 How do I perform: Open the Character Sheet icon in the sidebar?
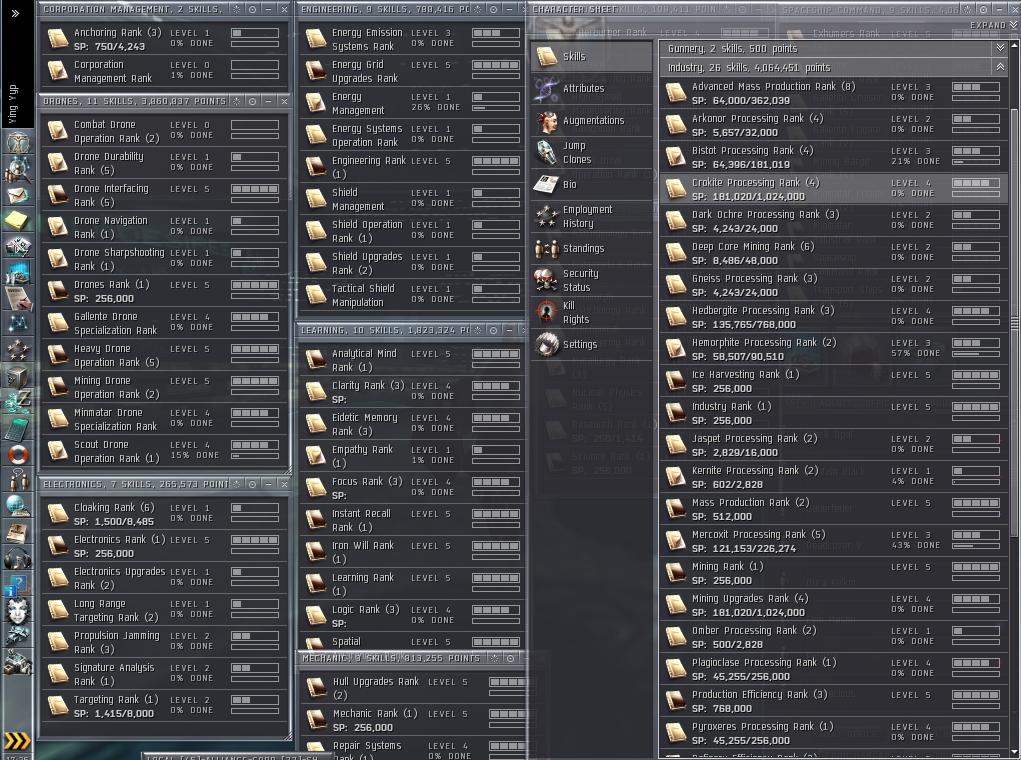18,142
